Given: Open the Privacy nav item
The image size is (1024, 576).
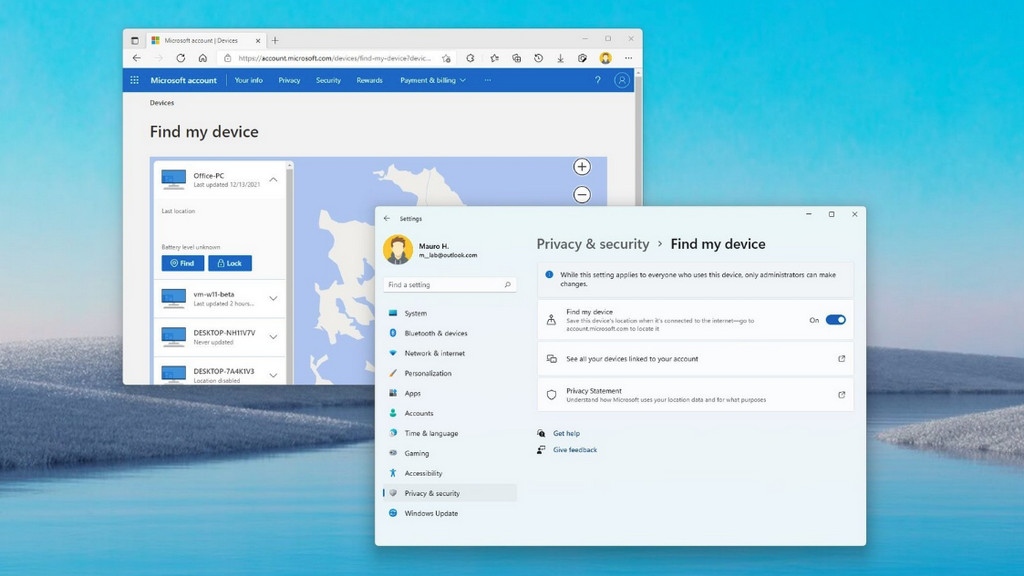Looking at the screenshot, I should (289, 80).
